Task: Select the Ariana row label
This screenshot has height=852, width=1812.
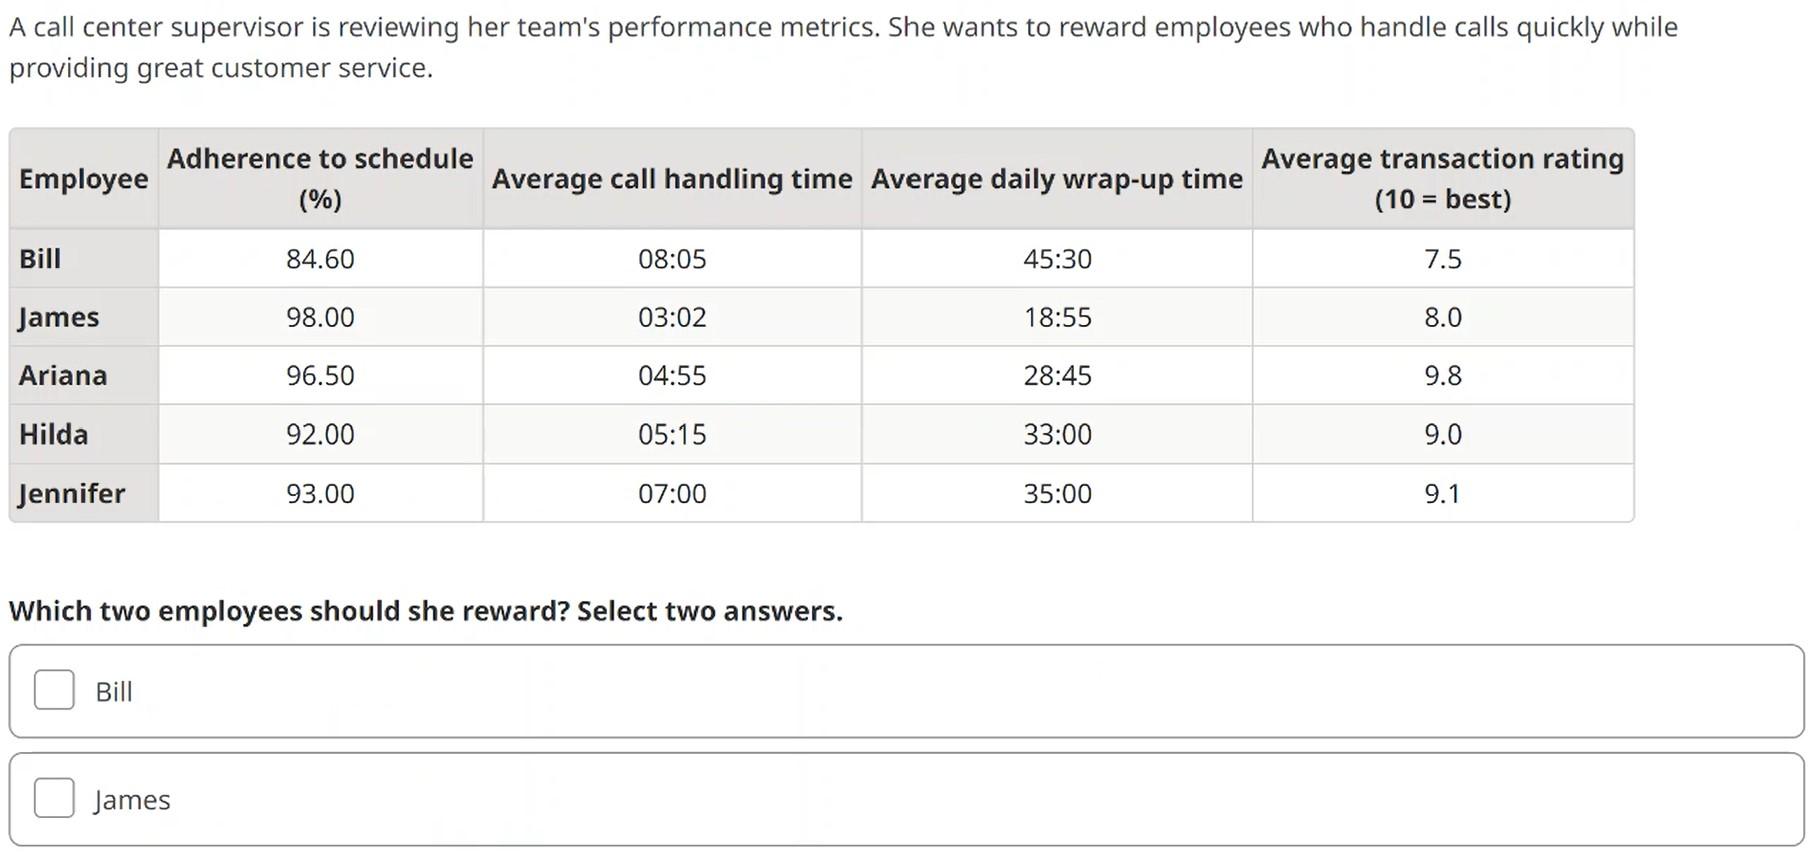Action: coord(62,375)
